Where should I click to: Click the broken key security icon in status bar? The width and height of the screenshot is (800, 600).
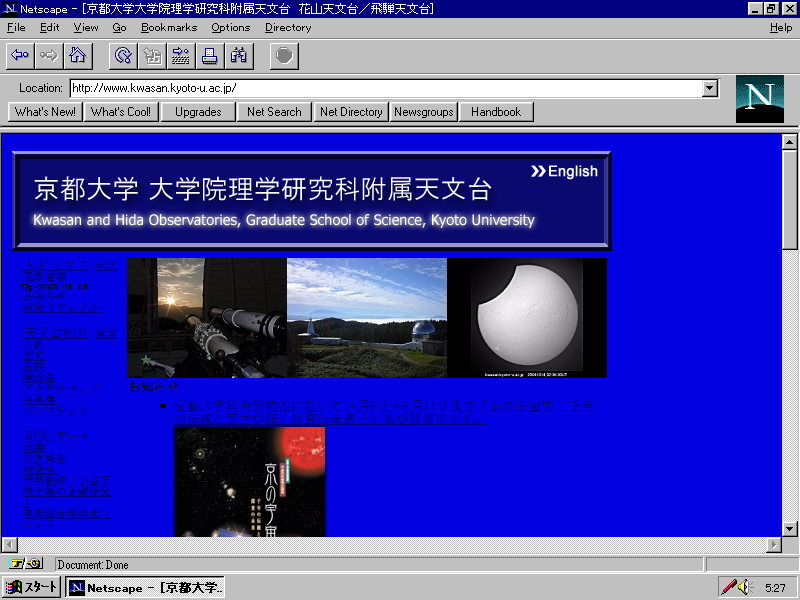click(26, 564)
